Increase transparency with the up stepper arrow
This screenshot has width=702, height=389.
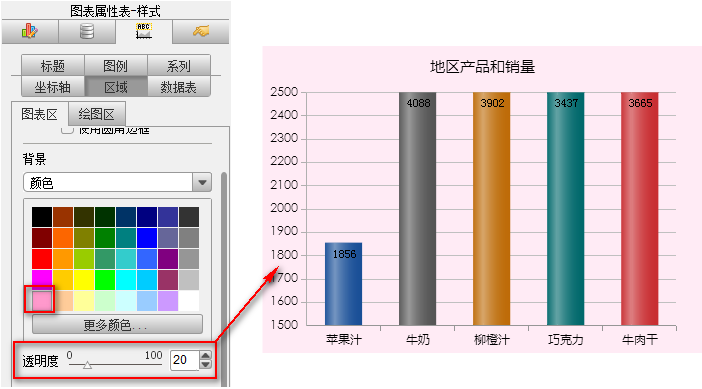(x=205, y=356)
